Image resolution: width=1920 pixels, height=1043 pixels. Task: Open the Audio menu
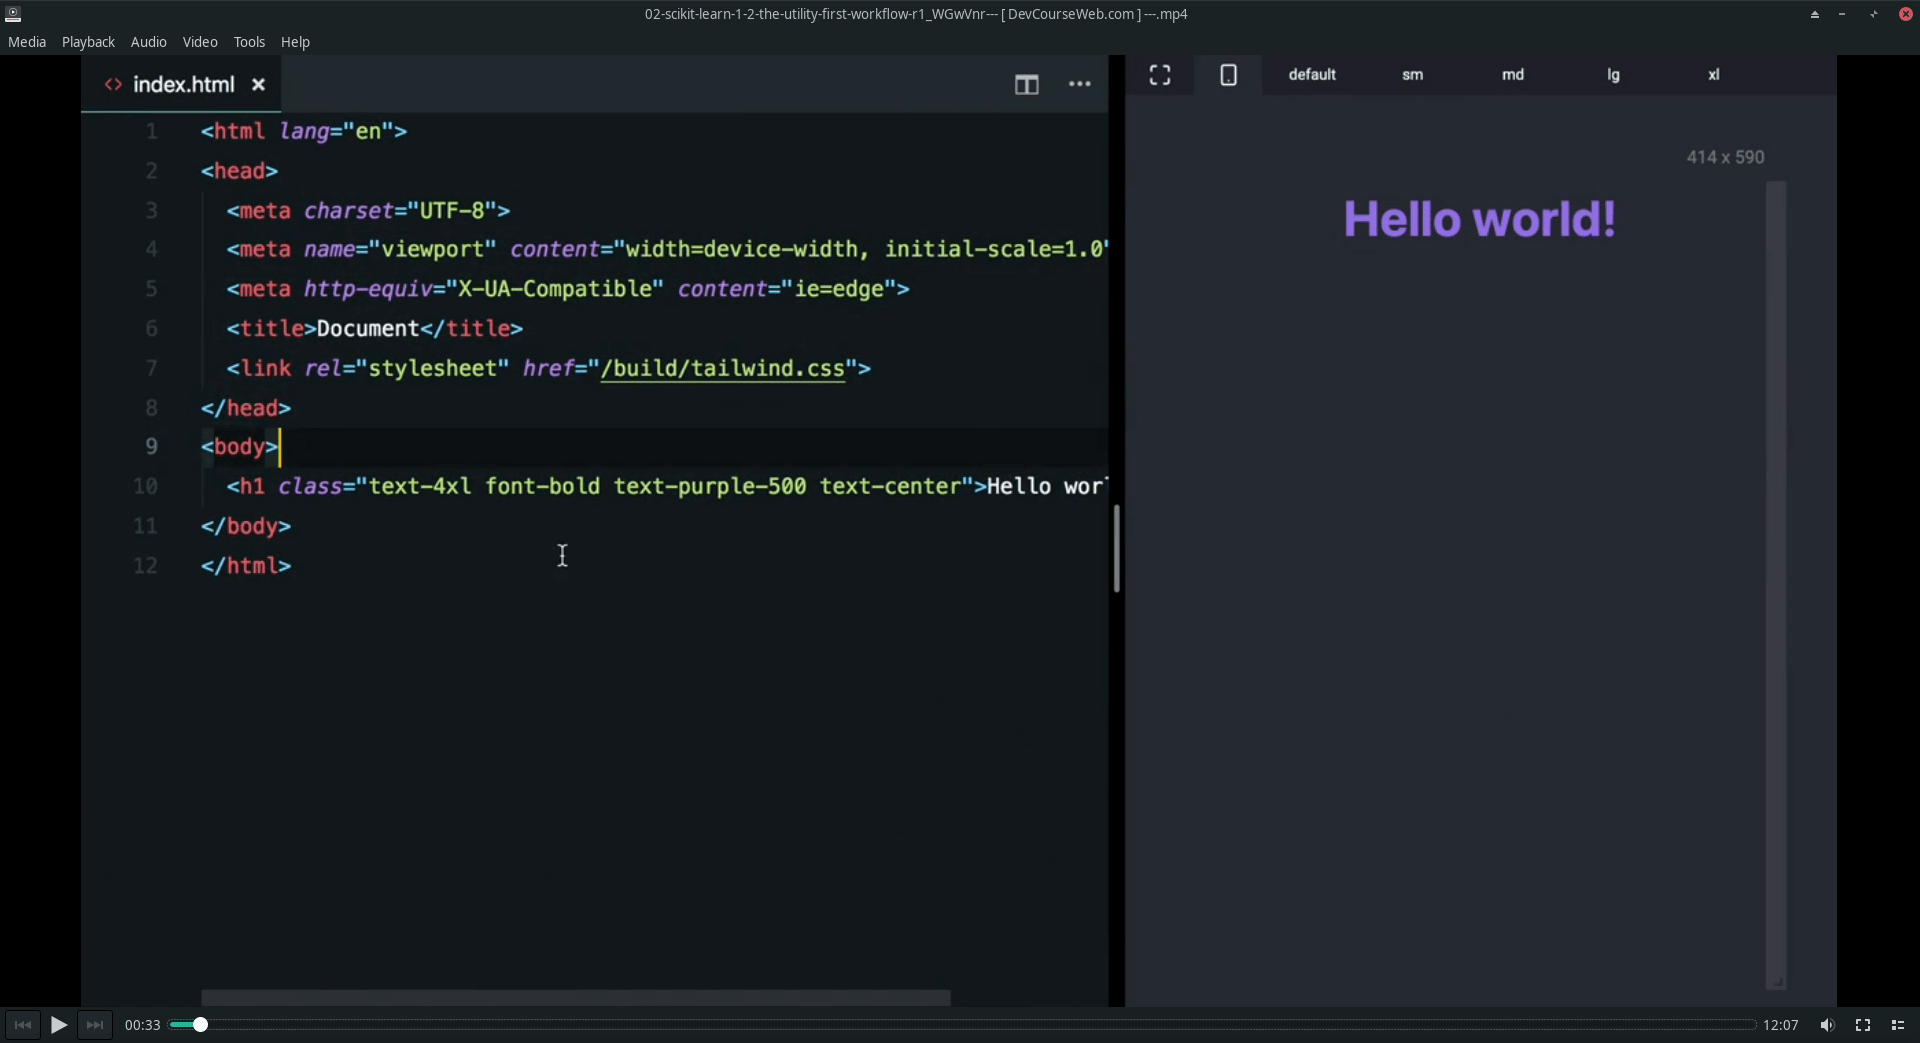[x=149, y=42]
